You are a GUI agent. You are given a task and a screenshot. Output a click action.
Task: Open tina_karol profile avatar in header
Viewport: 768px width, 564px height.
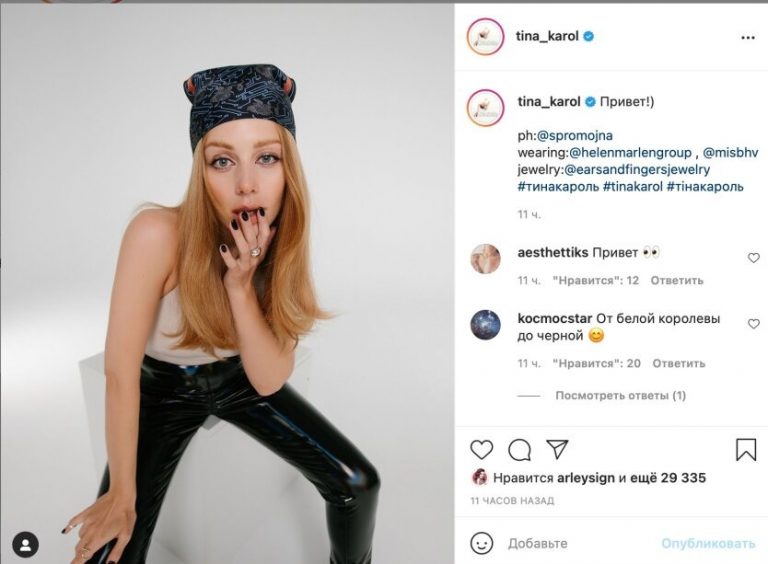(485, 37)
